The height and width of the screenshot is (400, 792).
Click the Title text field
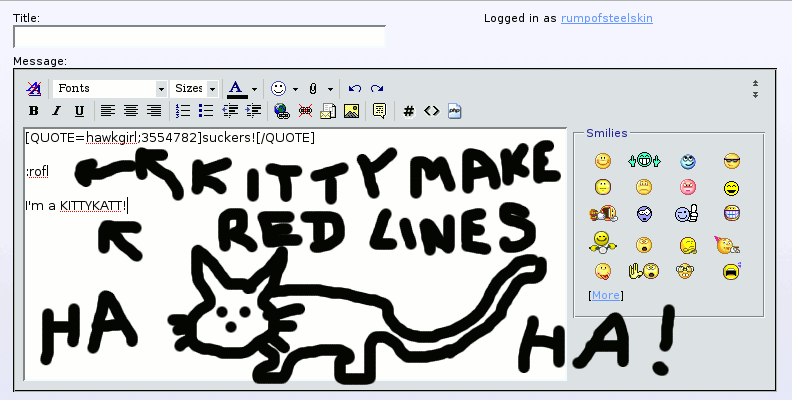(x=199, y=37)
